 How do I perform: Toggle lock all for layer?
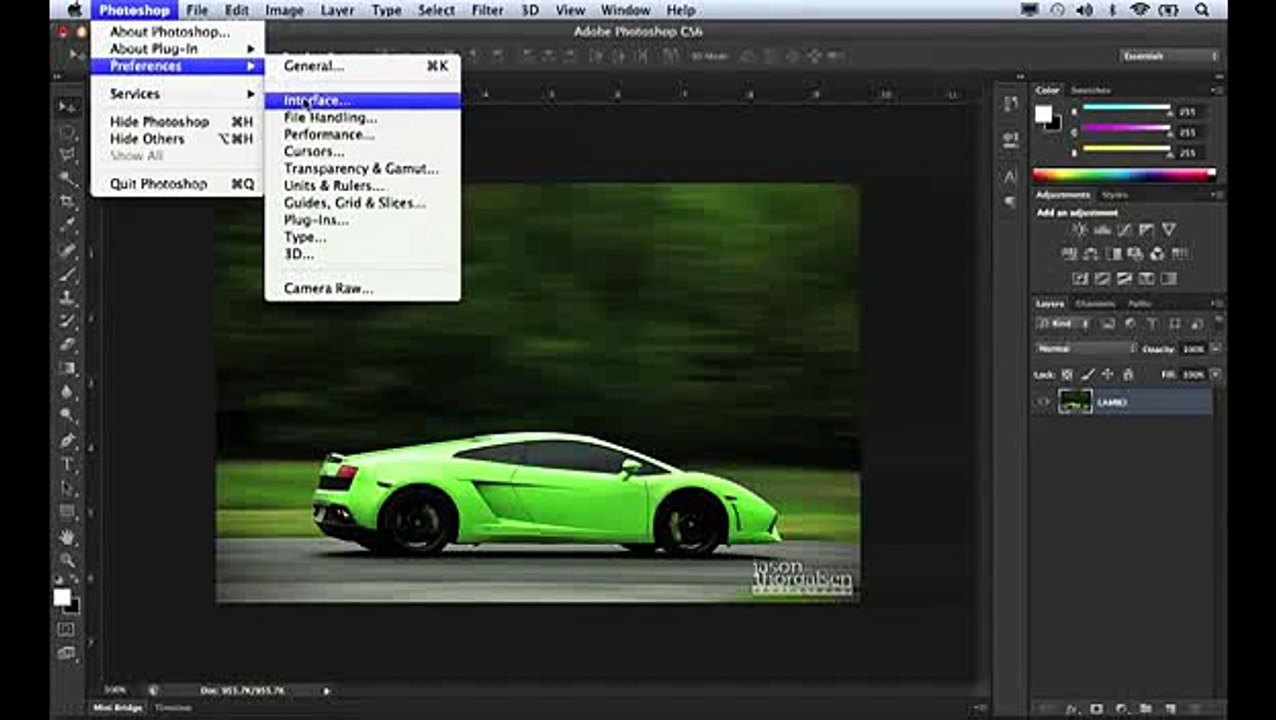[x=1127, y=374]
